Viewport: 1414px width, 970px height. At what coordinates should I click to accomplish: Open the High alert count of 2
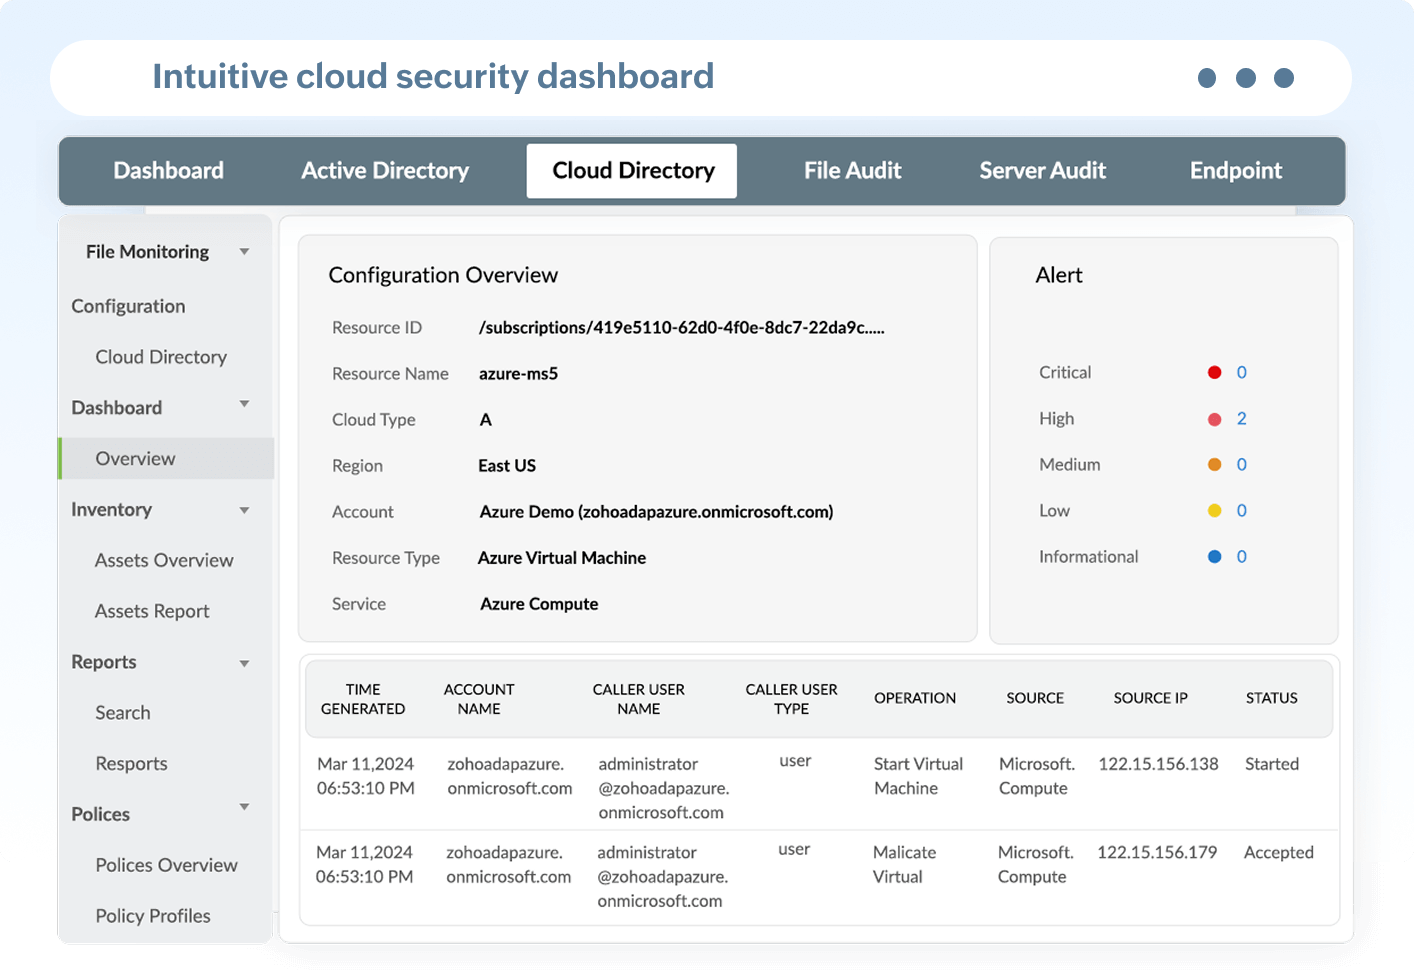coord(1242,419)
